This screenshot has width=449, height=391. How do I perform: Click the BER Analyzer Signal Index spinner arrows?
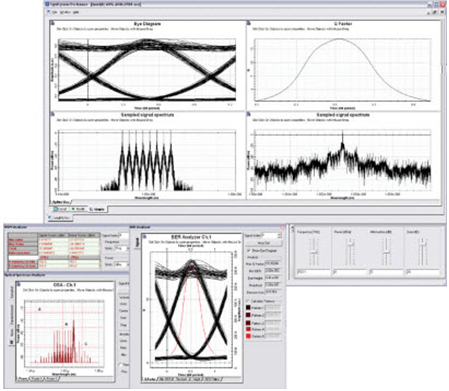point(279,235)
